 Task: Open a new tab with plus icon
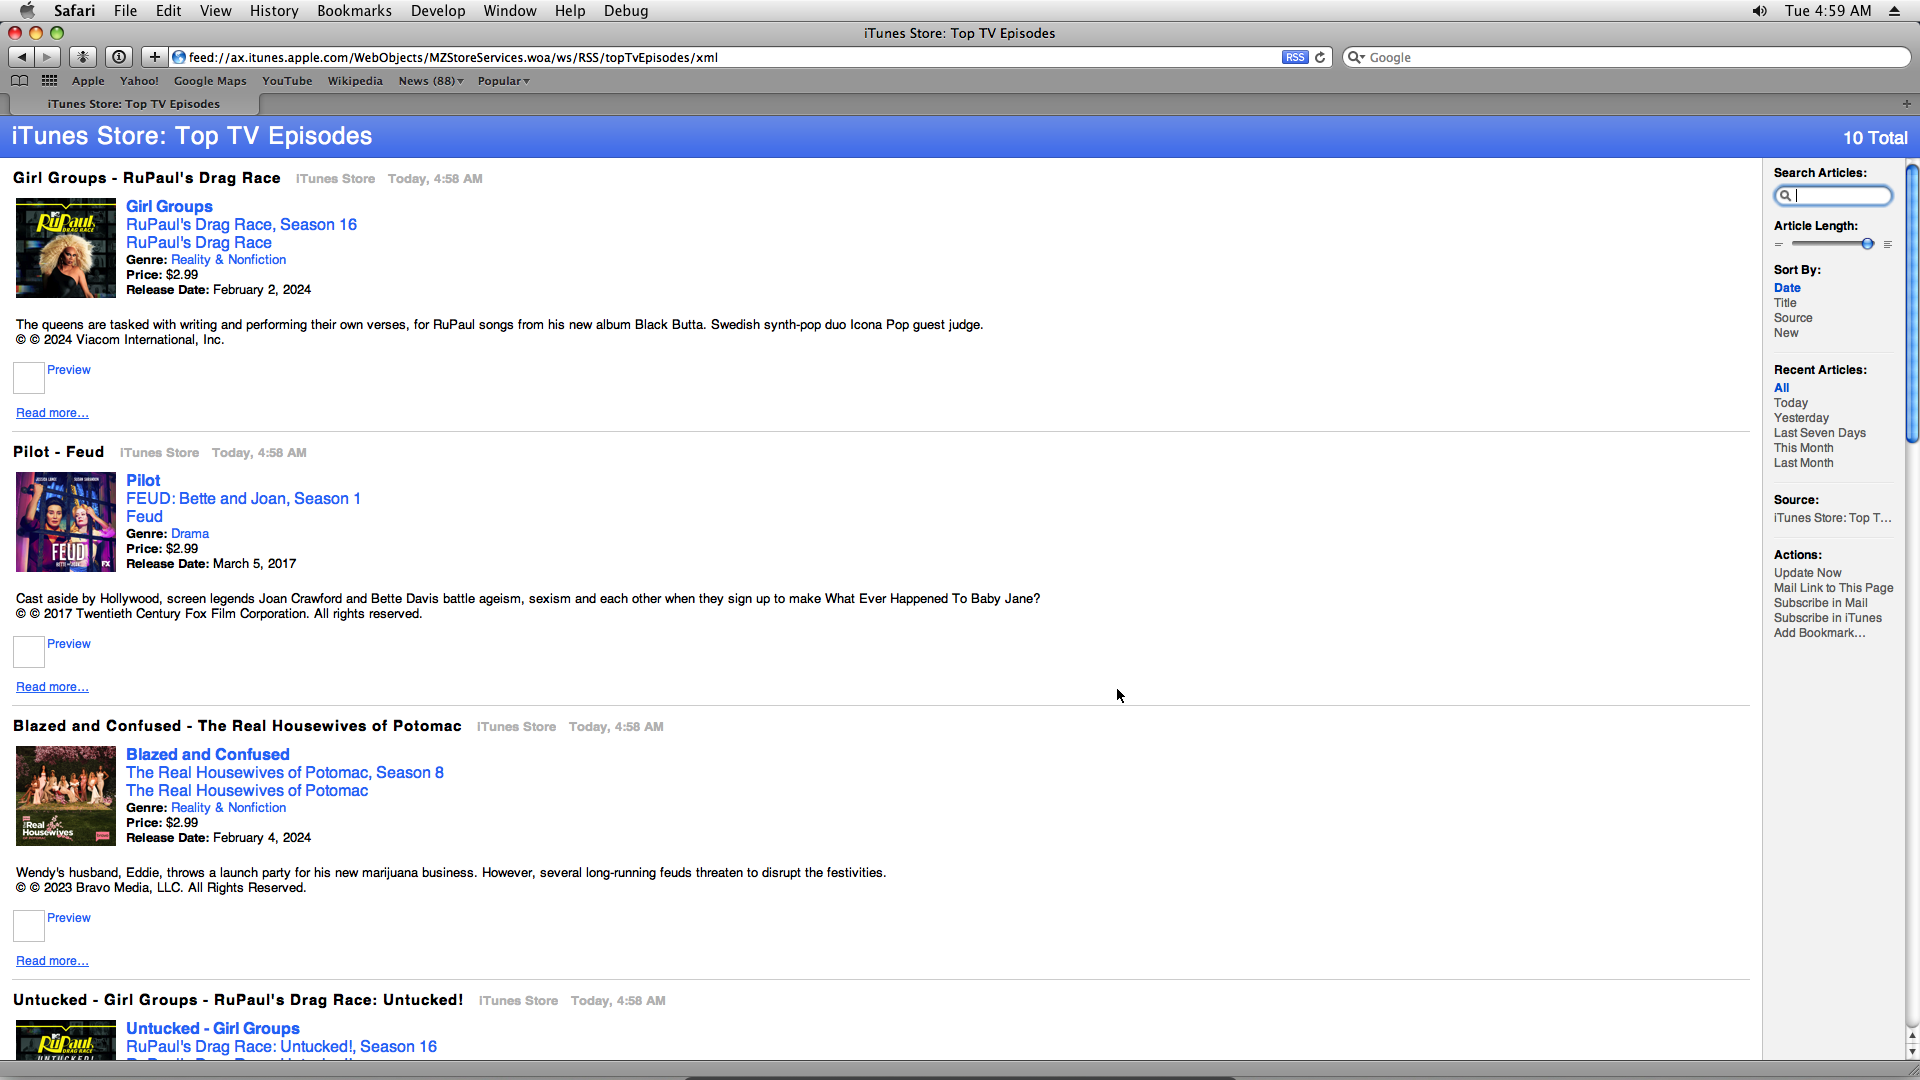(x=1906, y=104)
